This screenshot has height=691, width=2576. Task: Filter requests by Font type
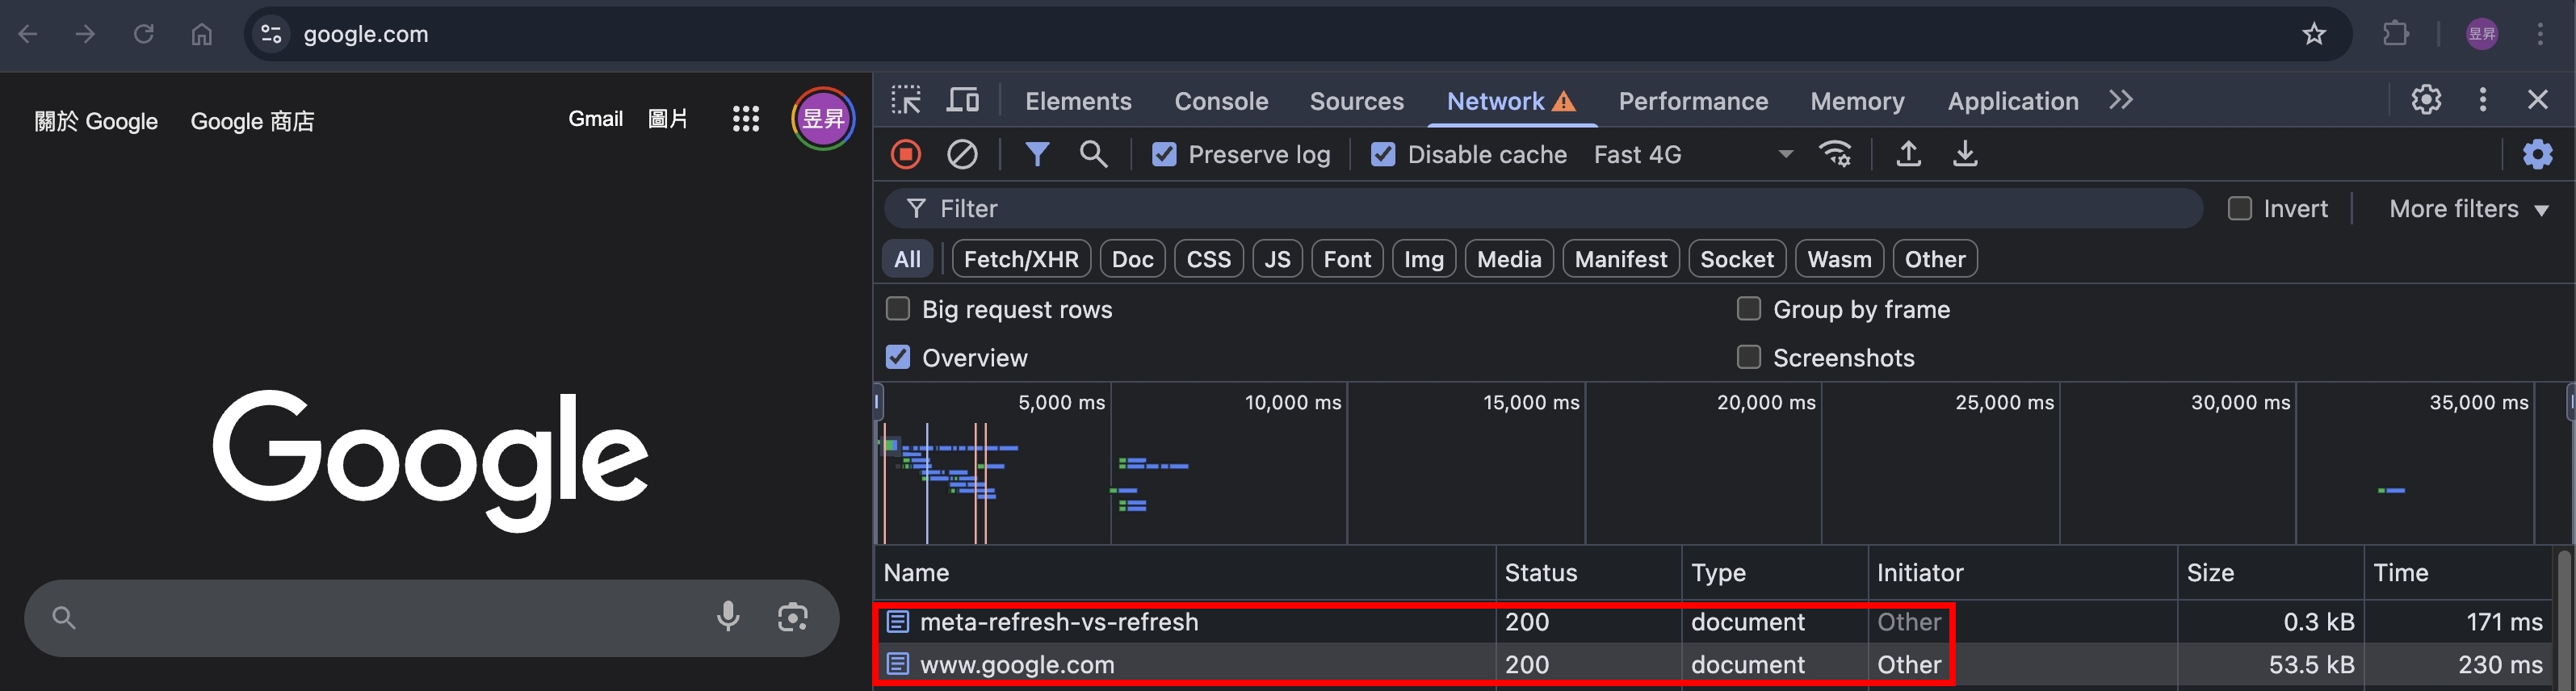tap(1347, 259)
